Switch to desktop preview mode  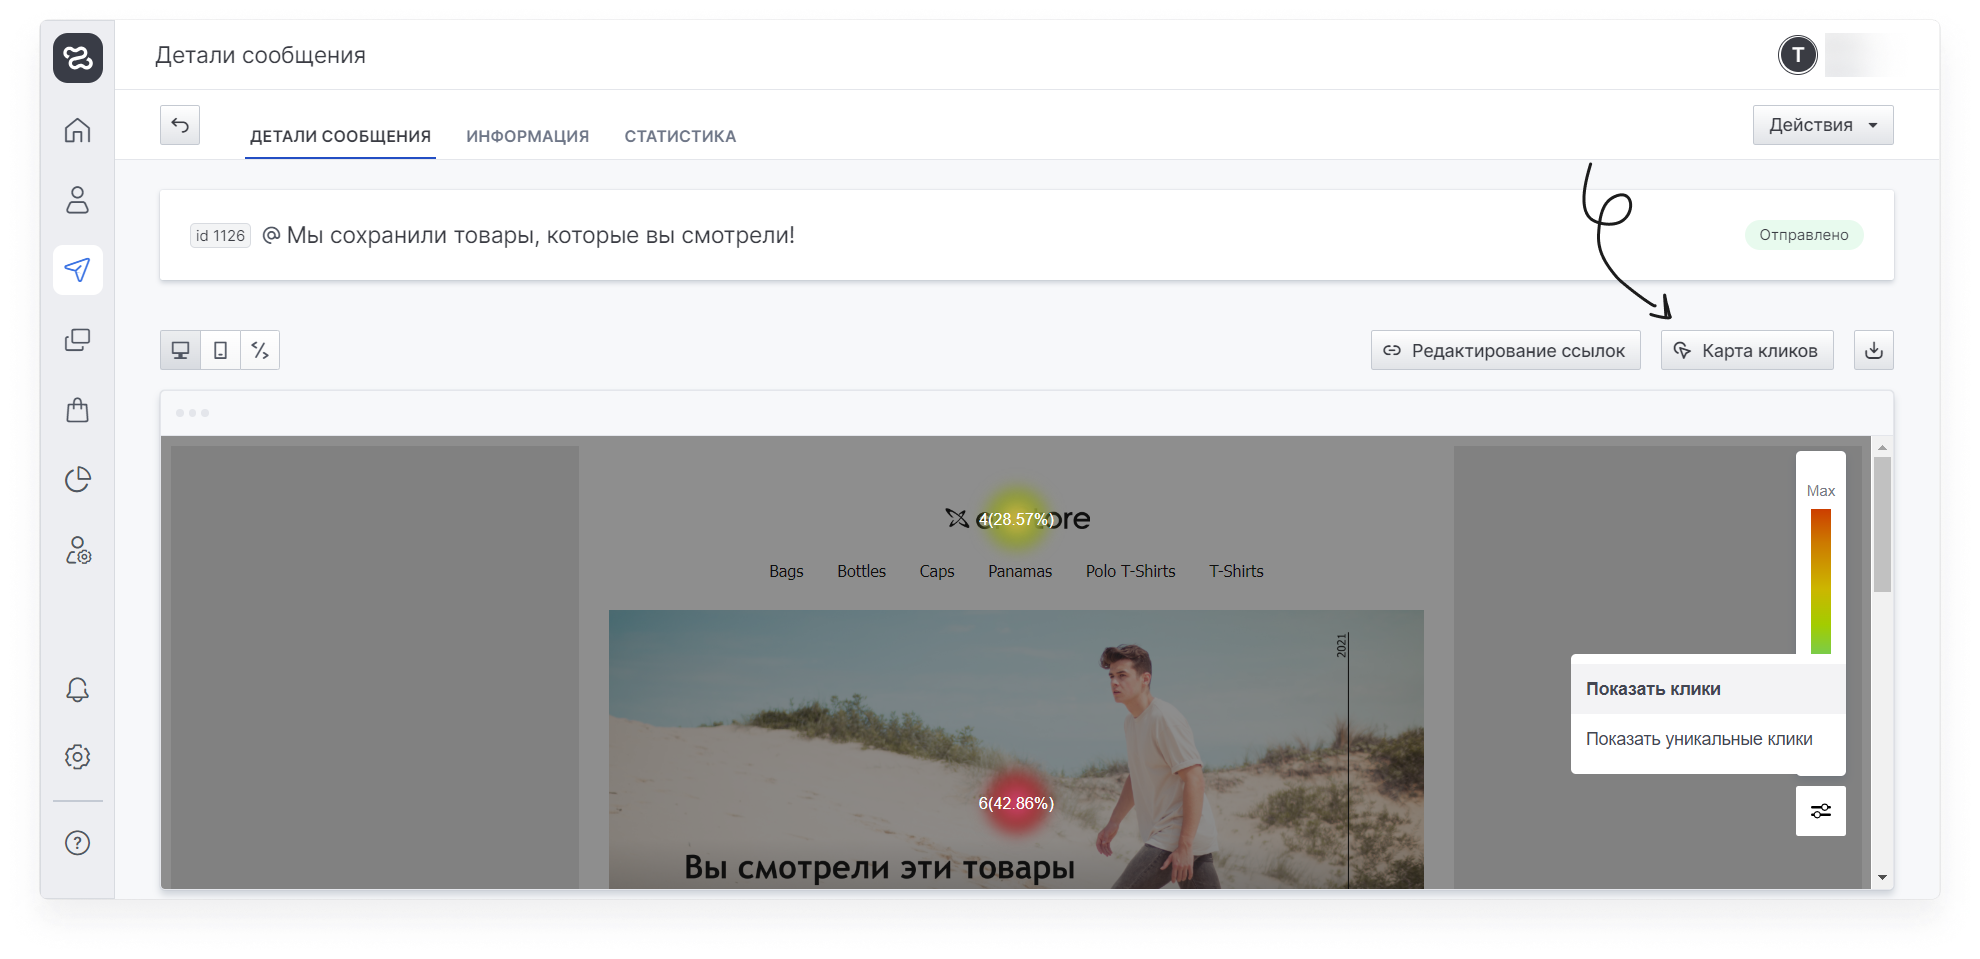click(180, 350)
